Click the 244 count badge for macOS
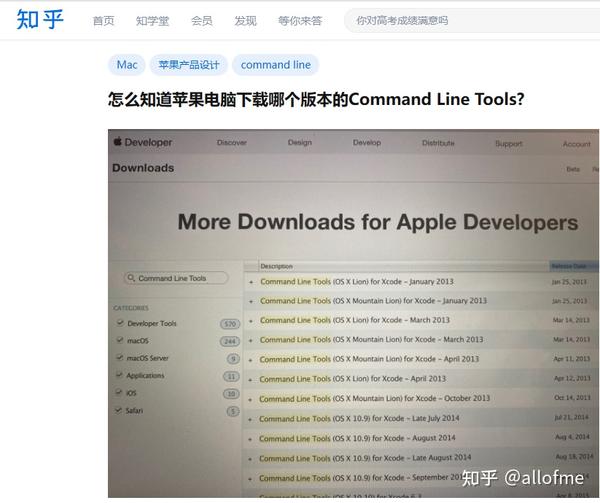The height and width of the screenshot is (503, 600). pos(230,341)
